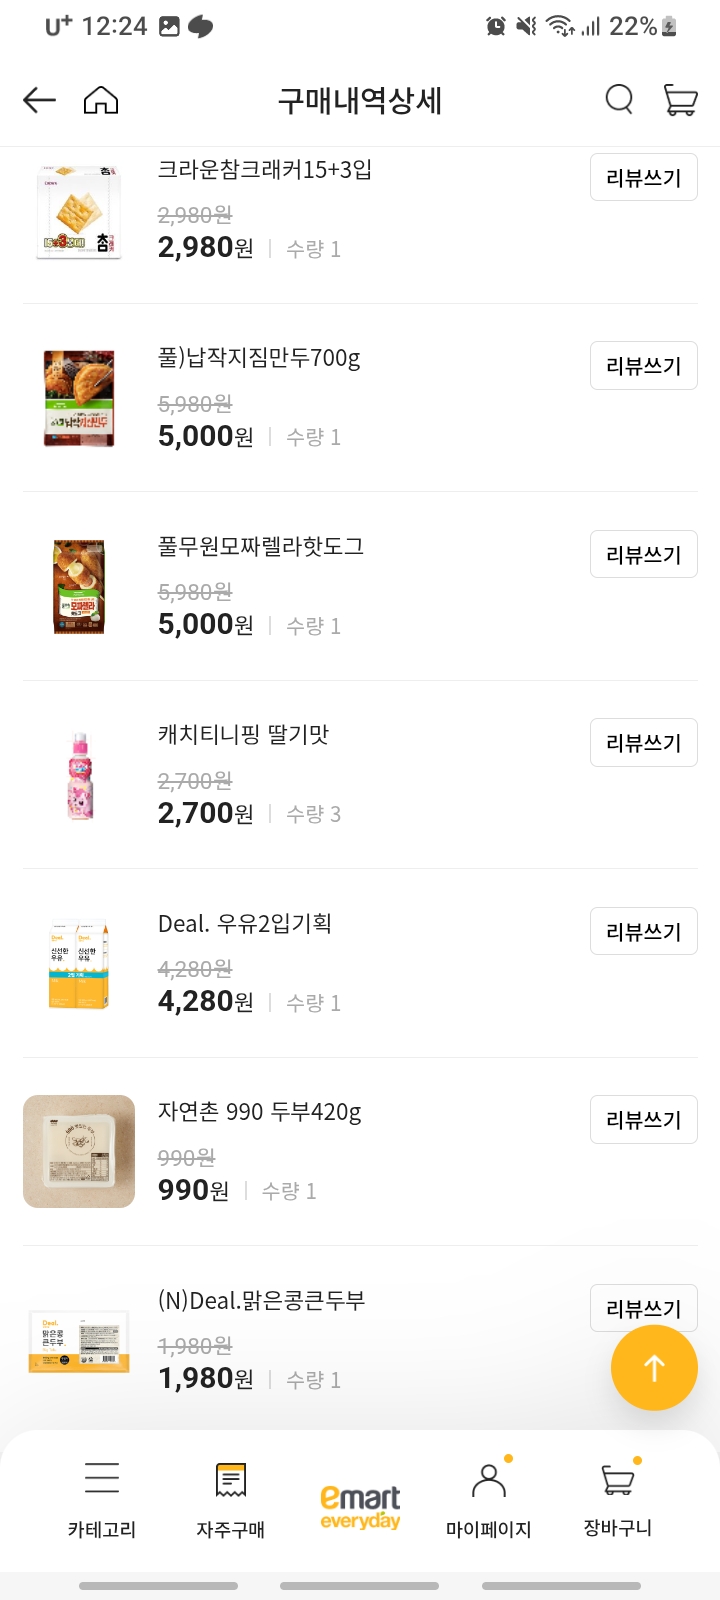Tap emart everyday logo in bottom bar
Viewport: 720px width, 1600px height.
tap(360, 1507)
